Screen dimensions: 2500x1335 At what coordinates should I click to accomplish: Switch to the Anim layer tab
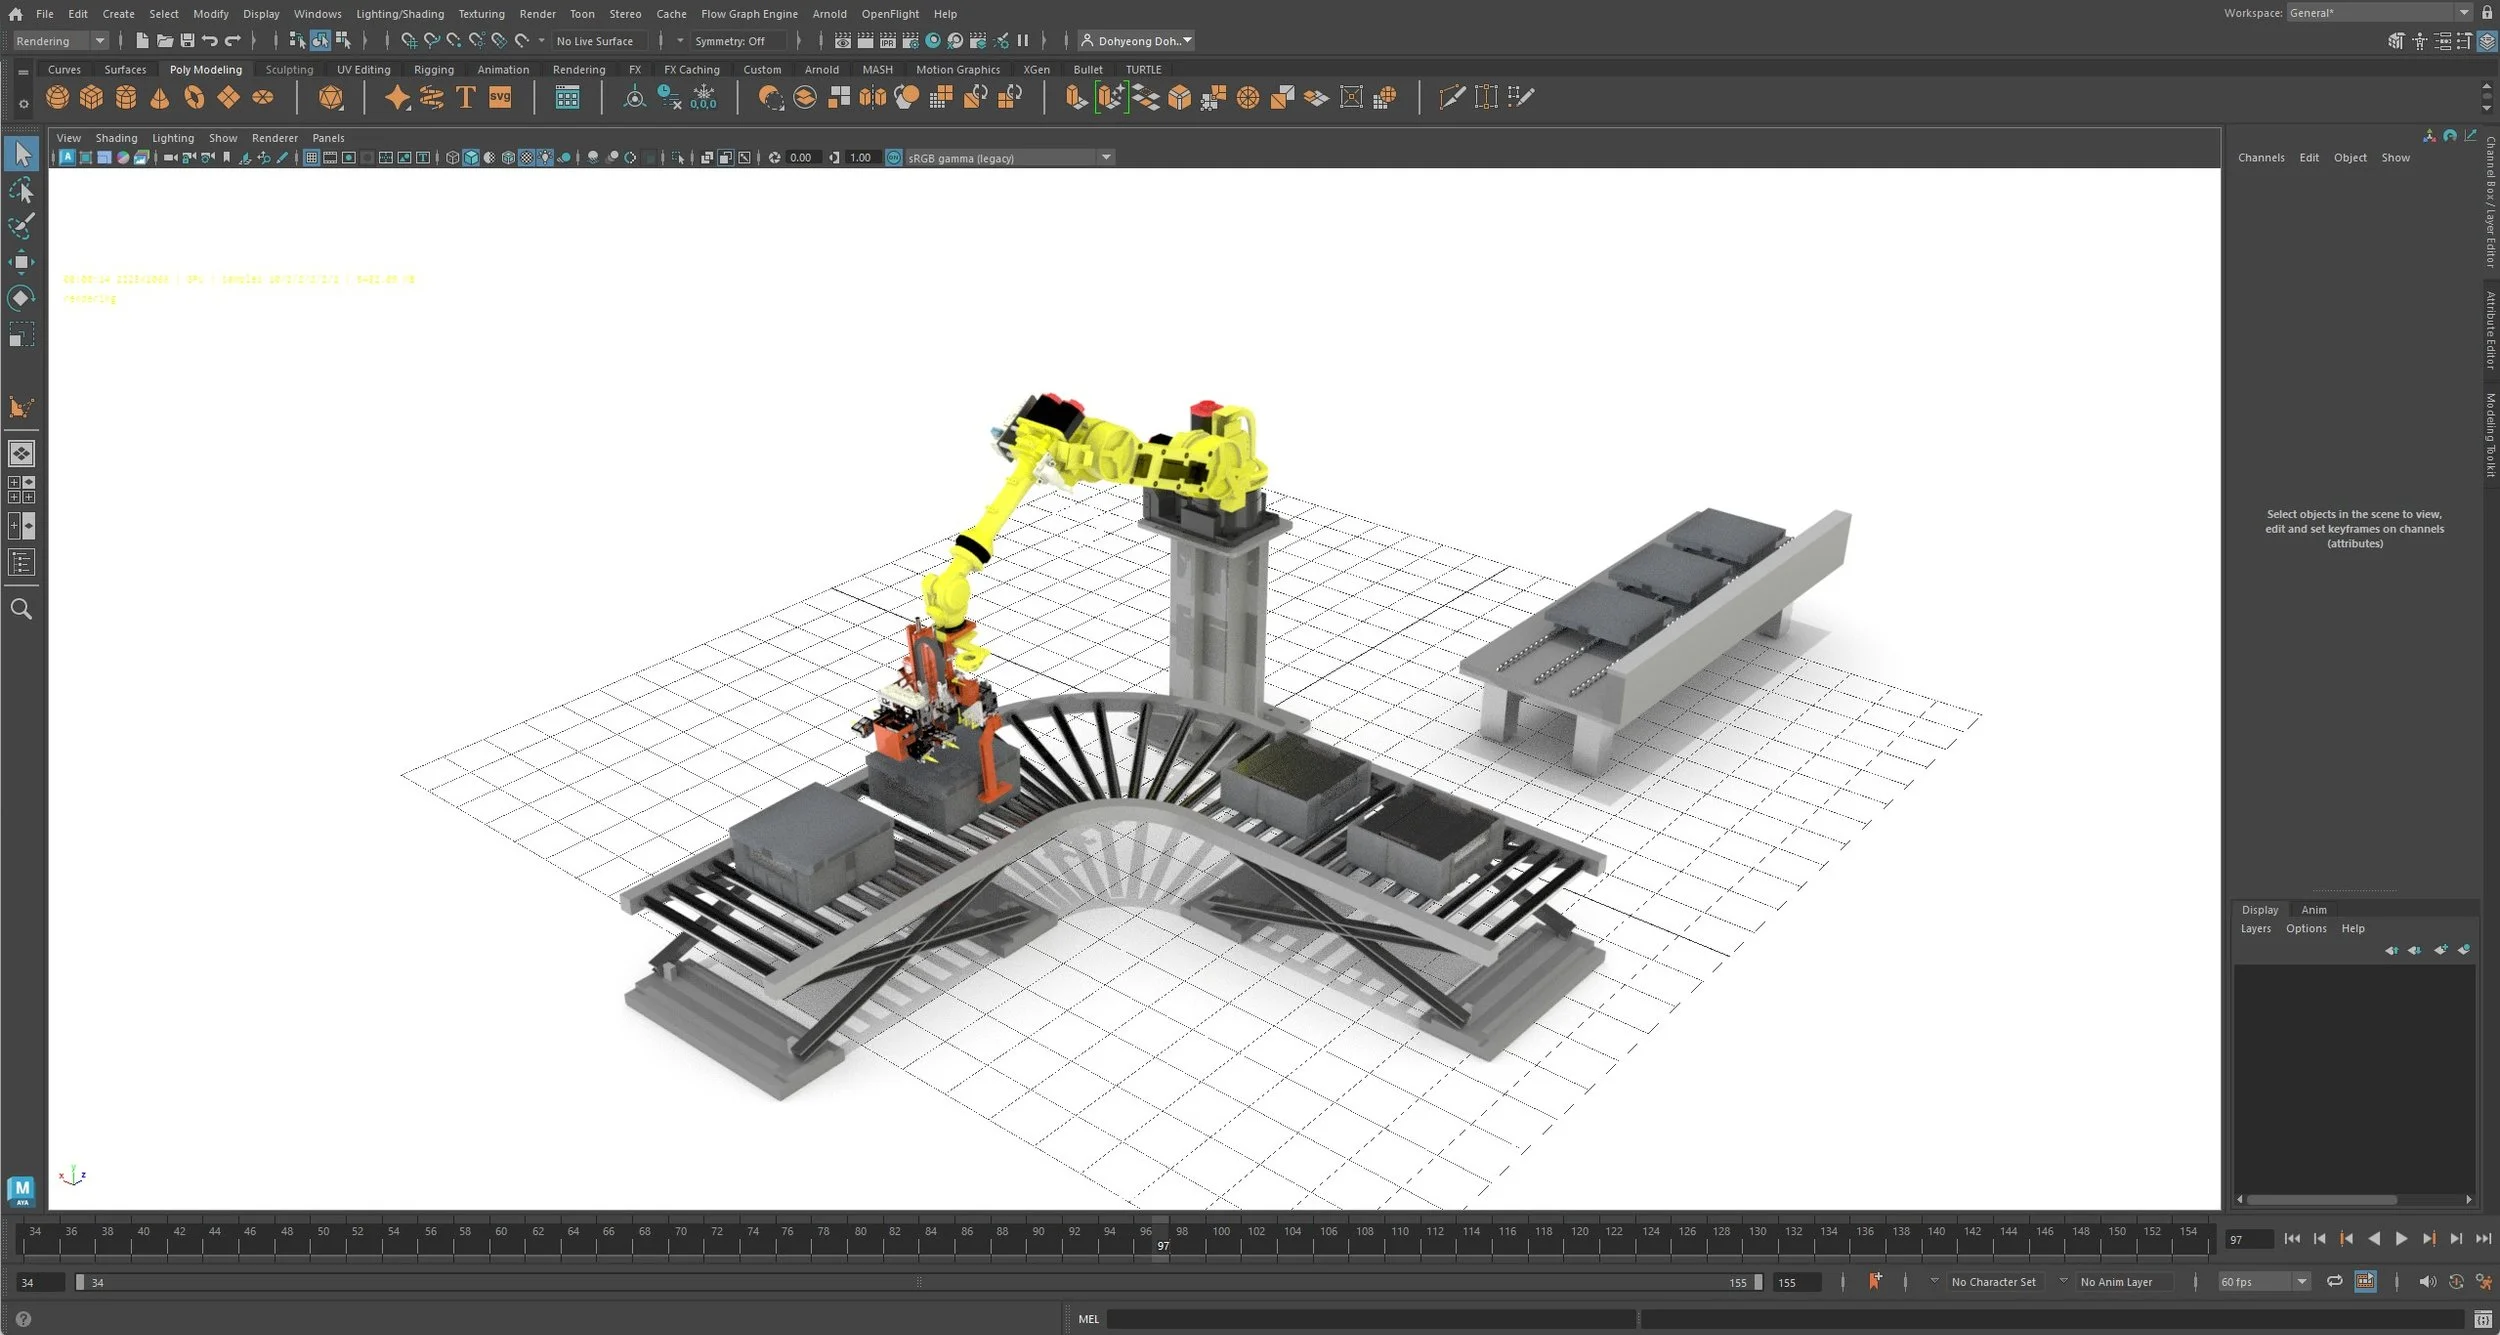(2313, 910)
